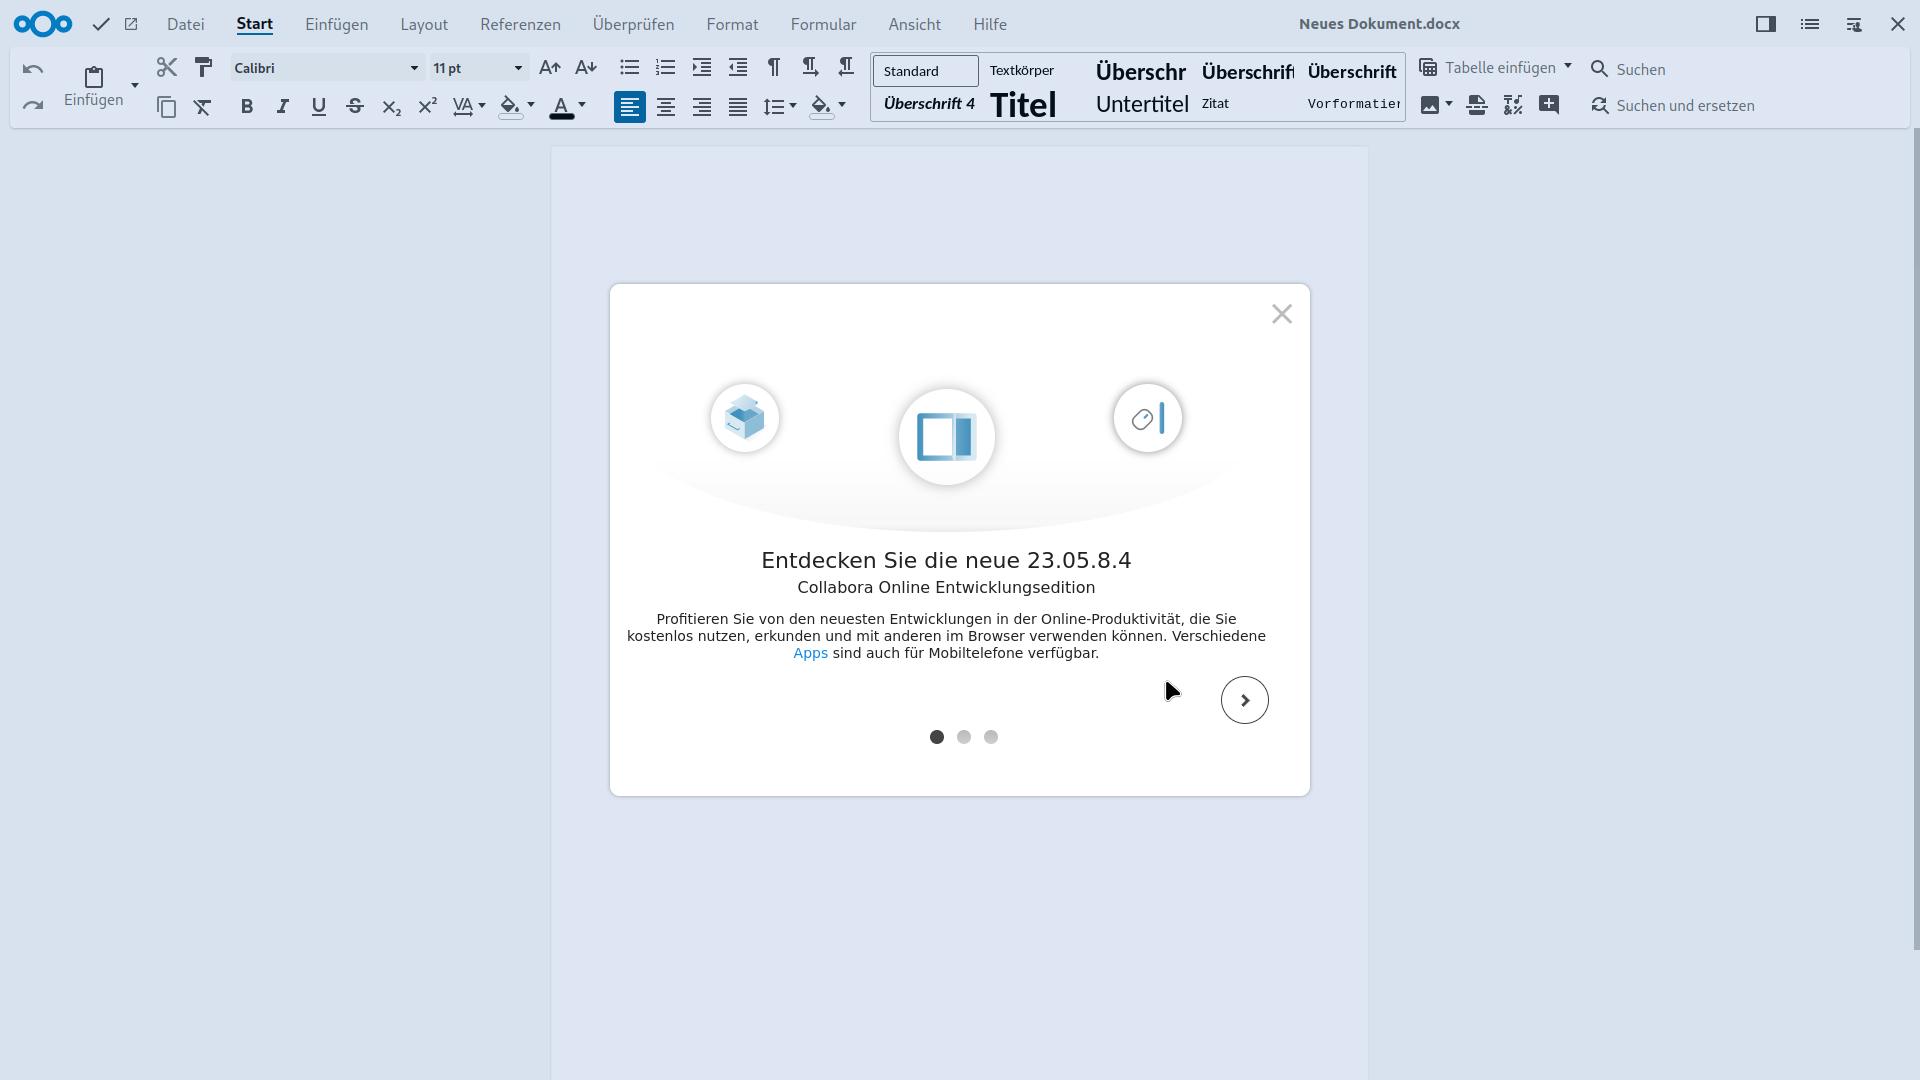Clear direct formatting icon
This screenshot has width=1920, height=1080.
click(203, 107)
